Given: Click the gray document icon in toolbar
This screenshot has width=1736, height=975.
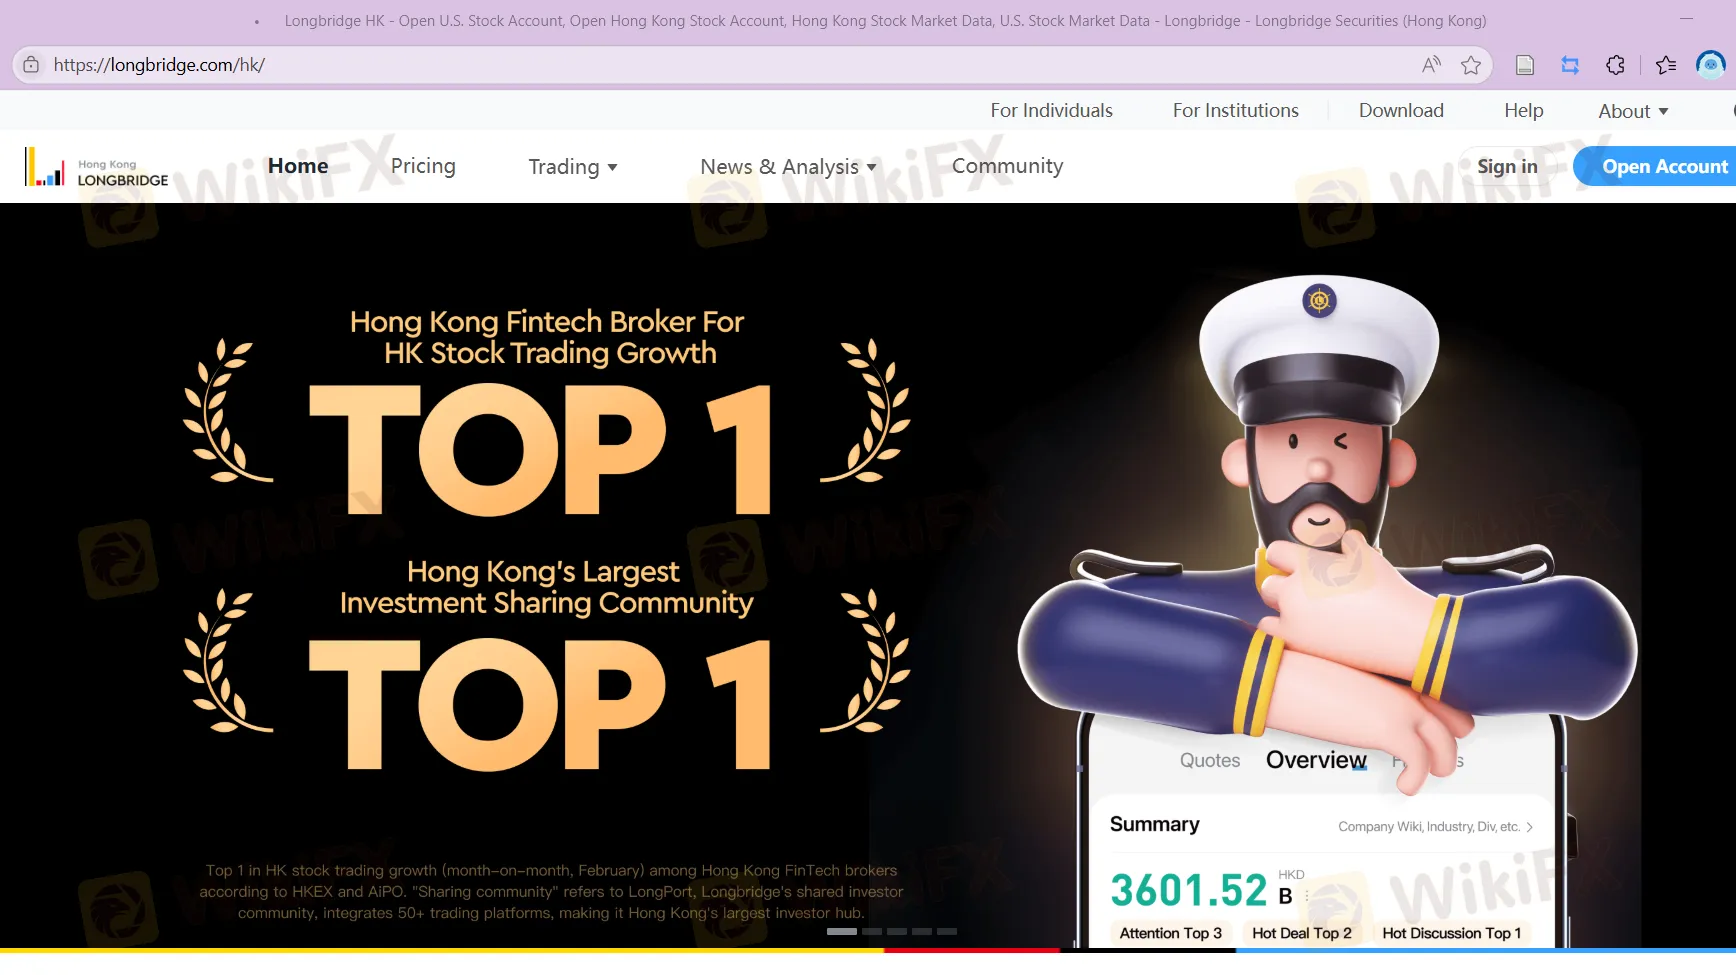Looking at the screenshot, I should click(1524, 65).
